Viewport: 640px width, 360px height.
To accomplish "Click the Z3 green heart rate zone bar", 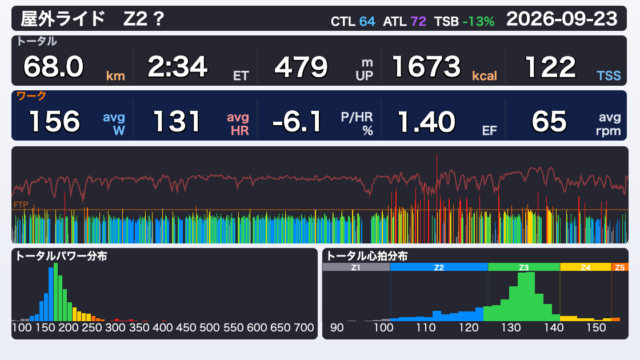I will (x=524, y=267).
